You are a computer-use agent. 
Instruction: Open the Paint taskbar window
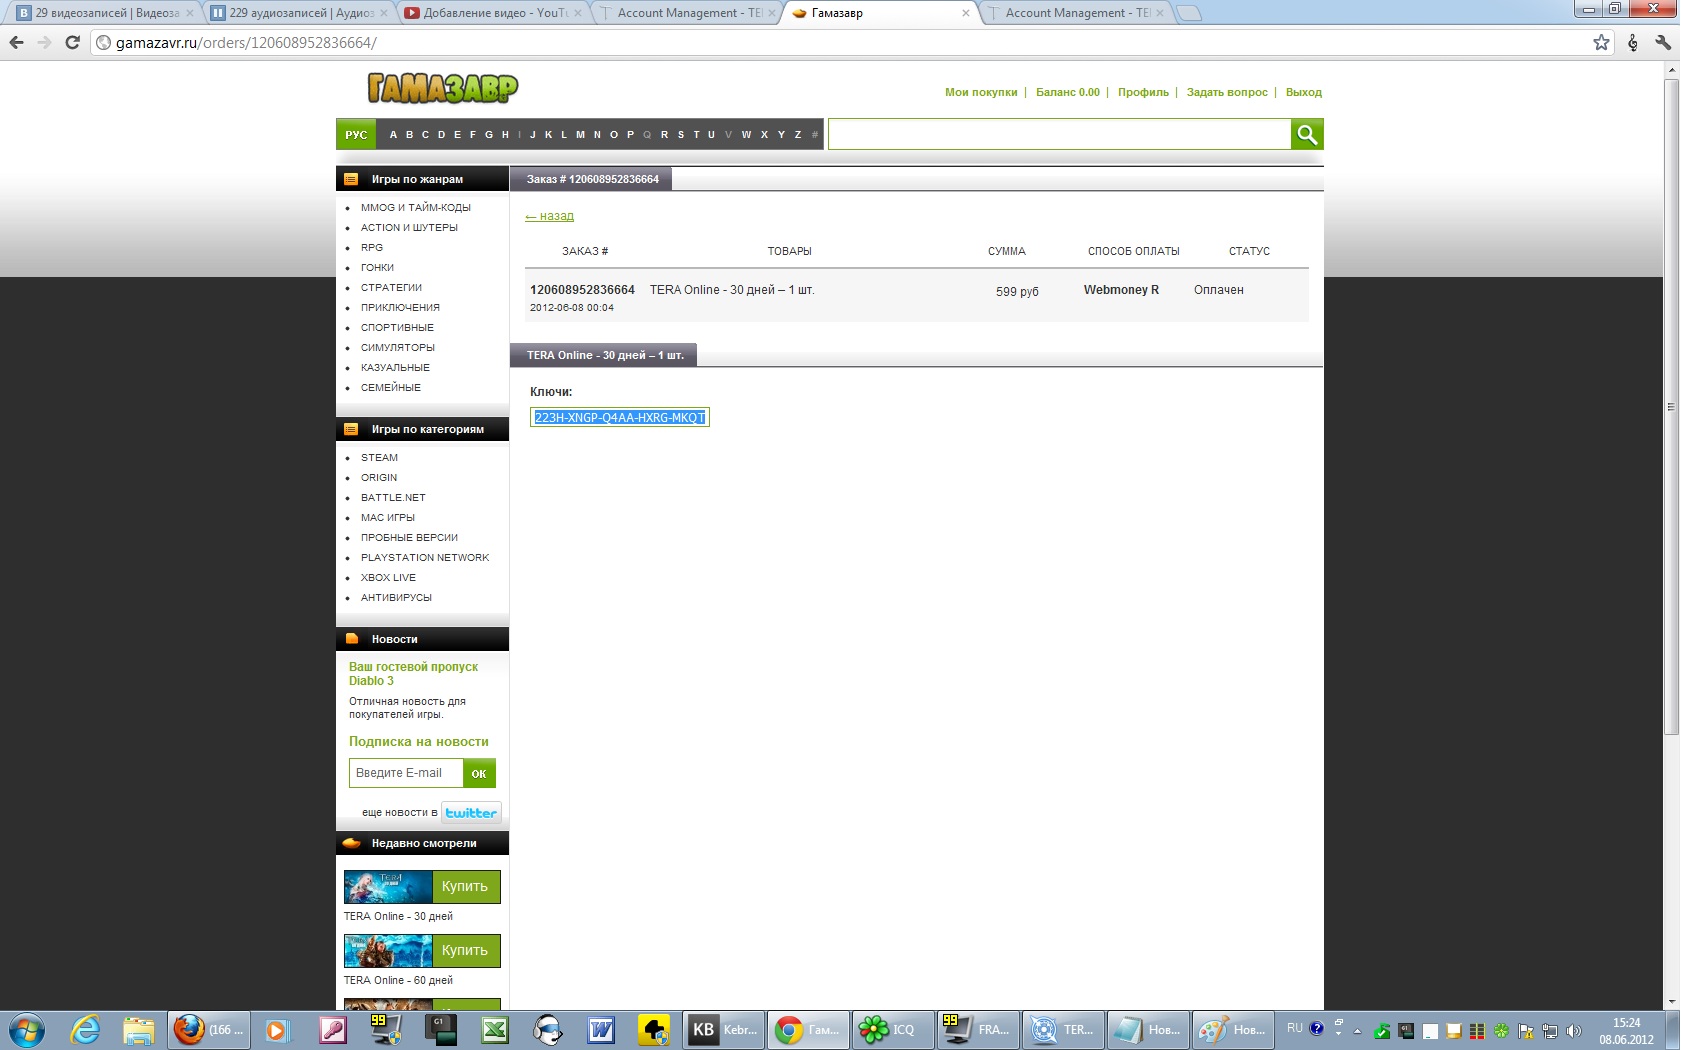(1233, 1029)
